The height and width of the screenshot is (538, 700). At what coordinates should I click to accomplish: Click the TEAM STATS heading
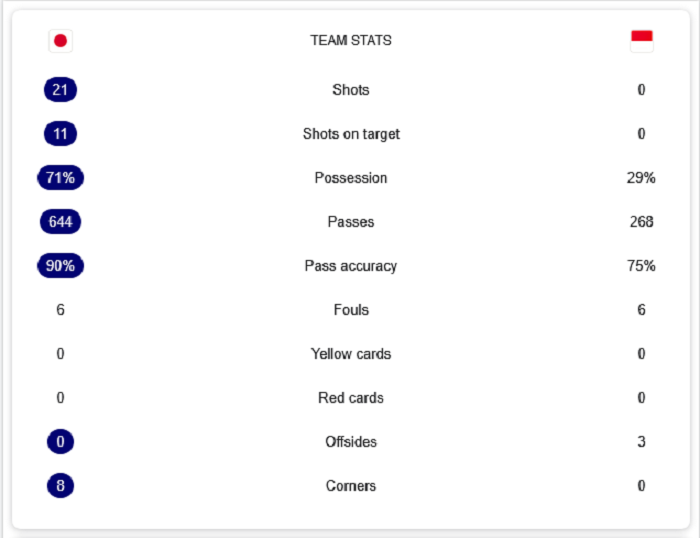[351, 41]
